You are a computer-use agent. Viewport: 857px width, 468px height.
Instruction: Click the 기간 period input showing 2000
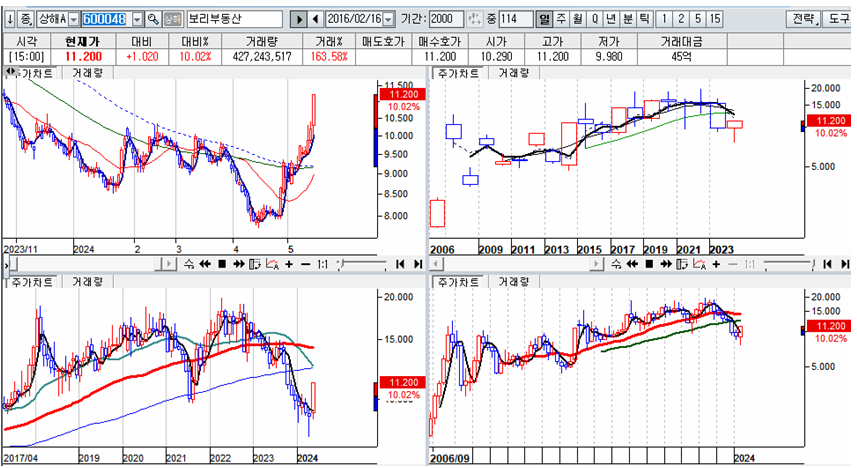(447, 19)
